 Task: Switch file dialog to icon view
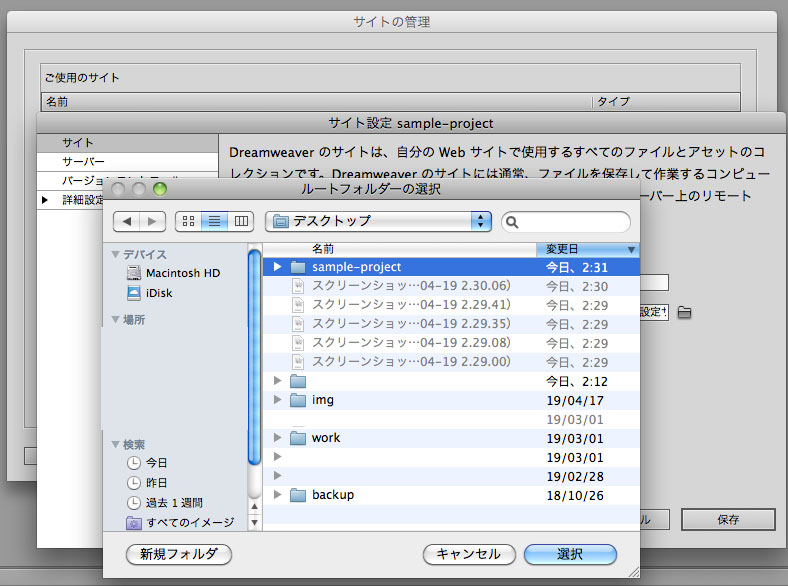click(x=188, y=222)
